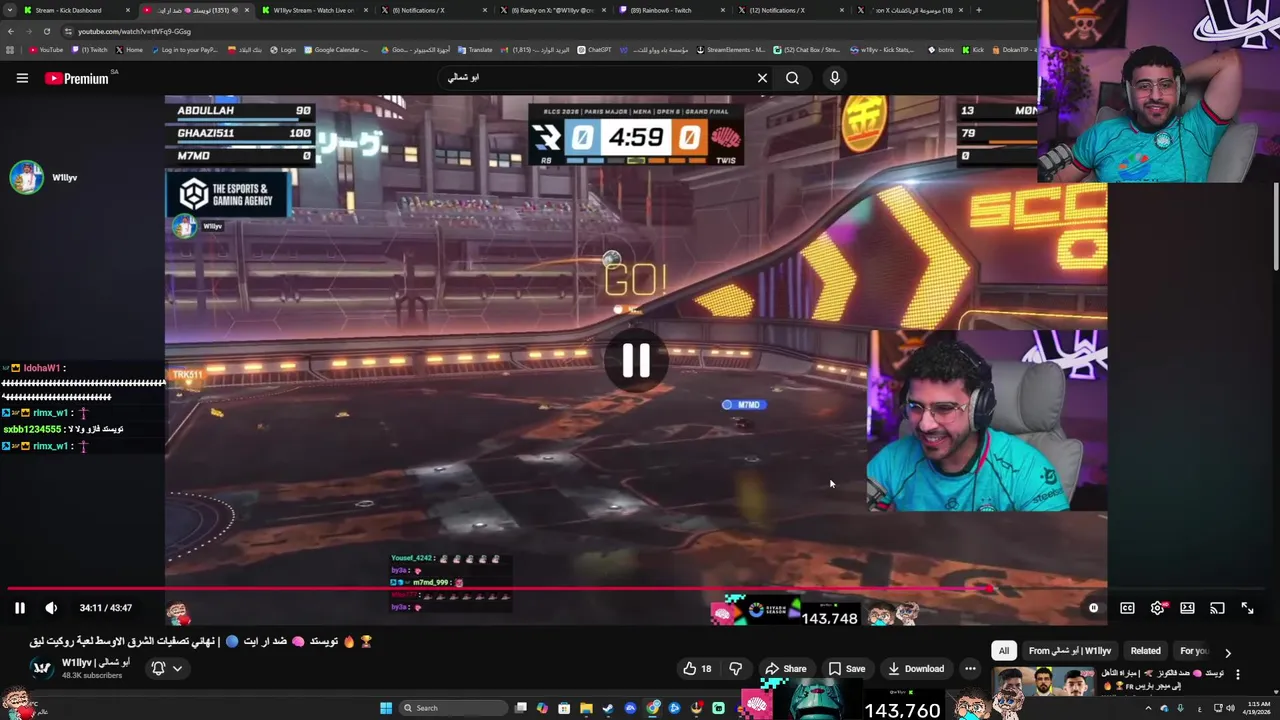Open File Explorer from the taskbar
Viewport: 1280px width, 720px height.
[586, 708]
